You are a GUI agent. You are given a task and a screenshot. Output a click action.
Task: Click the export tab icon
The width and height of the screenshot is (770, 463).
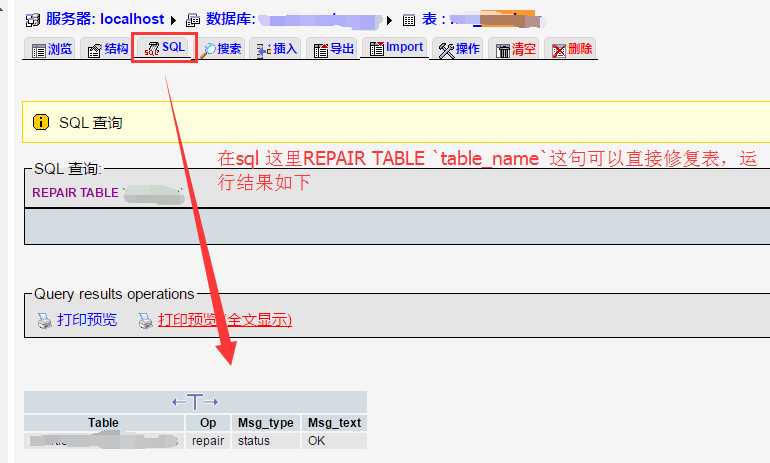click(321, 50)
